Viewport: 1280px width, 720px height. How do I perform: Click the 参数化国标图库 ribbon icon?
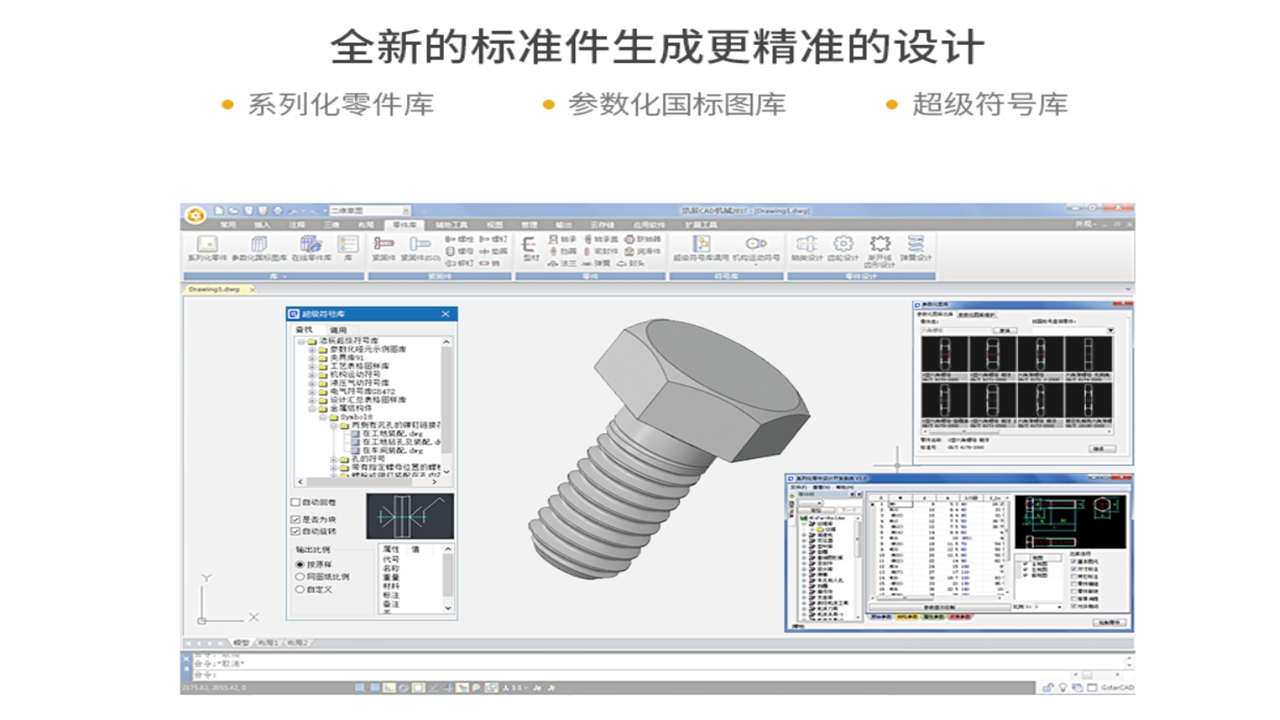(x=259, y=245)
